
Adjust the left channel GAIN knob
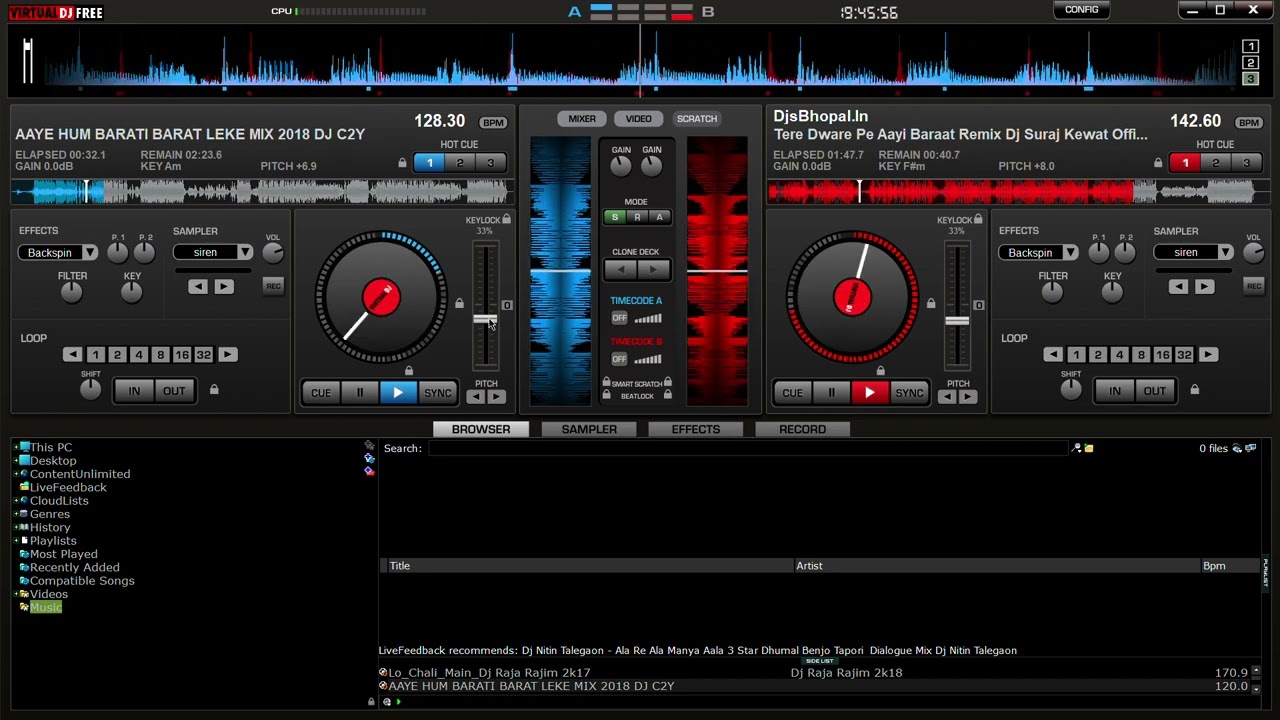621,167
